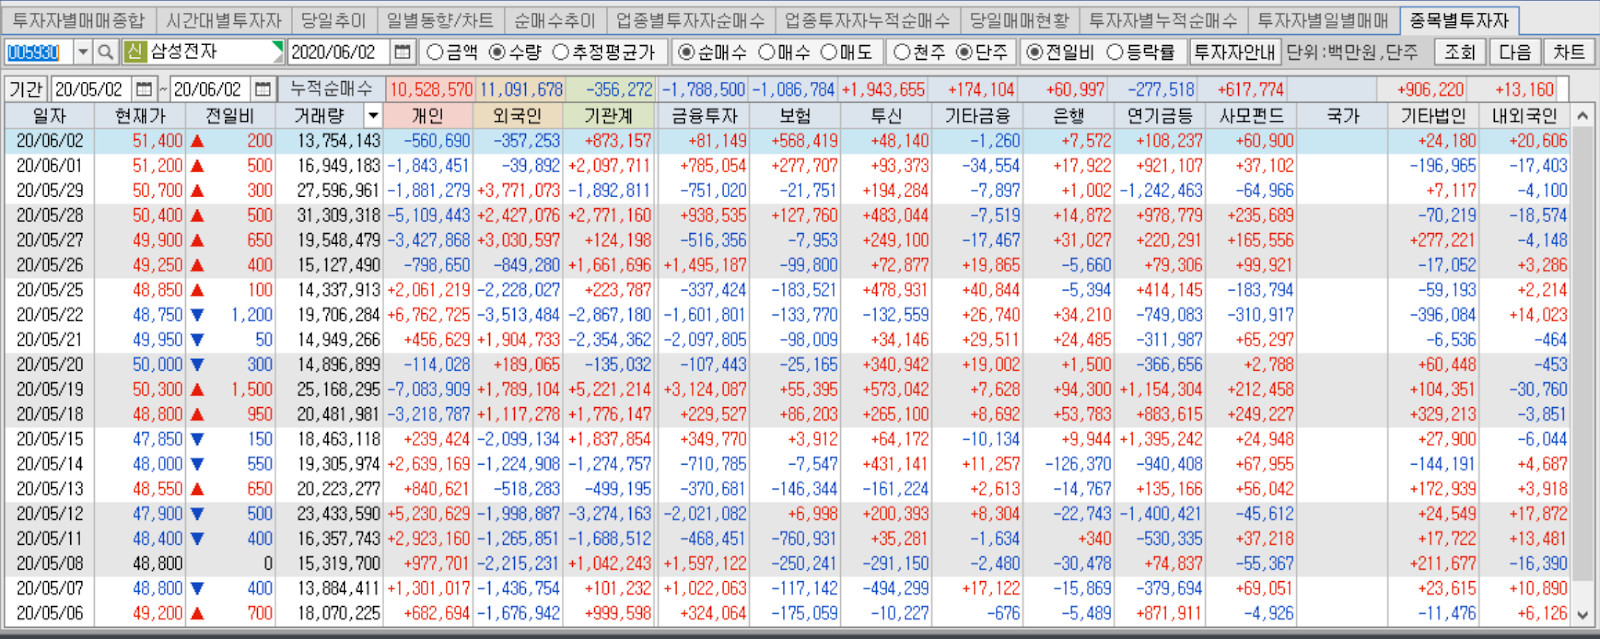Click the 외국인 column header
This screenshot has height=639, width=1600.
(518, 116)
